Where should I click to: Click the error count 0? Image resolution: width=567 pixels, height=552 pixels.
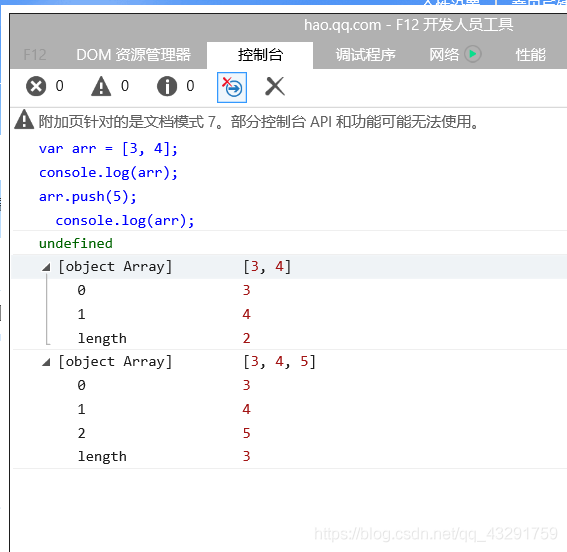point(59,86)
